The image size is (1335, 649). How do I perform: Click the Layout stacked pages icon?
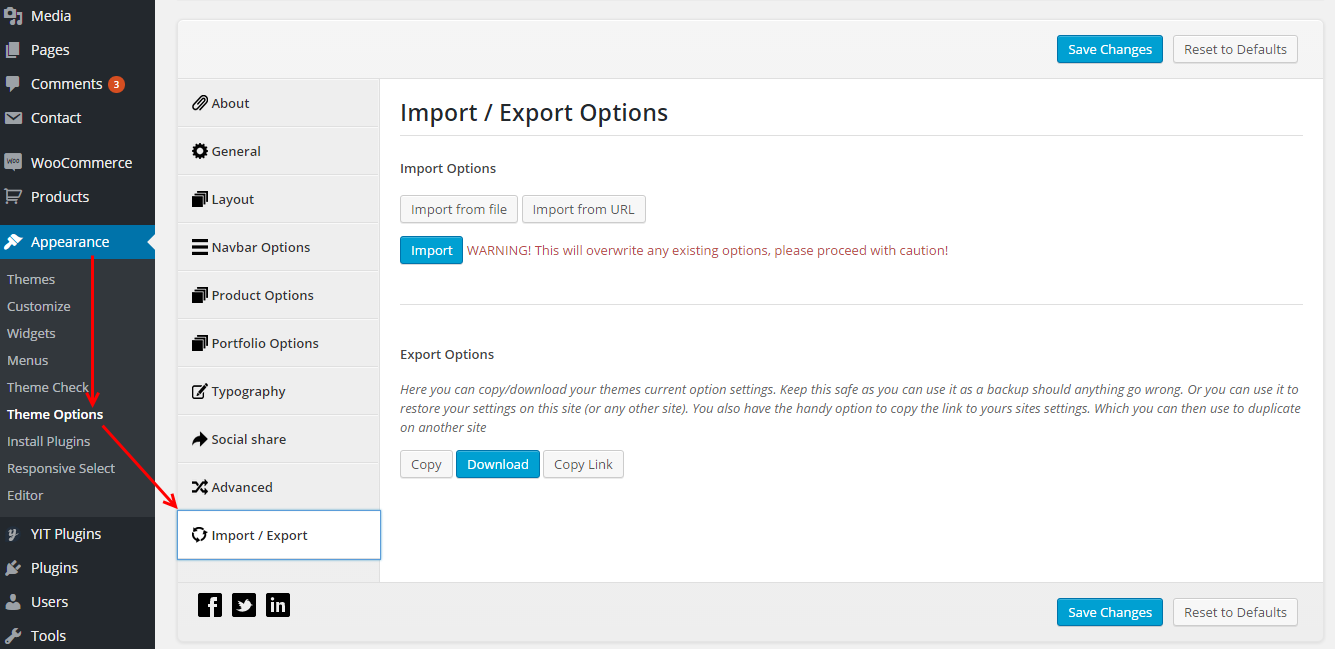pos(200,199)
